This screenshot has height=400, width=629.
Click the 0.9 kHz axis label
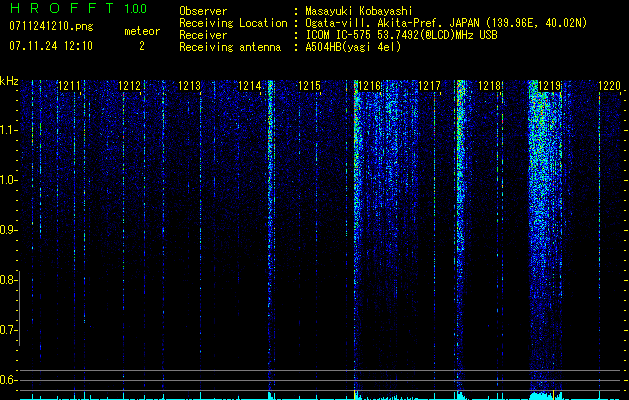click(x=8, y=230)
